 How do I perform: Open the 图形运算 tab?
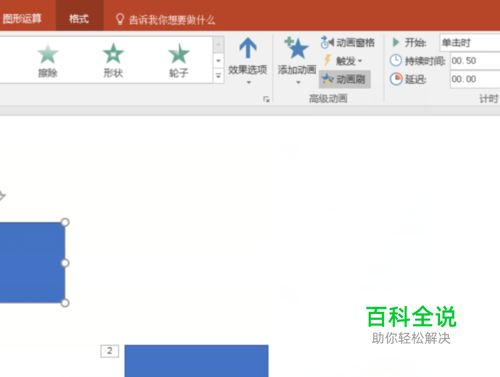coord(22,19)
